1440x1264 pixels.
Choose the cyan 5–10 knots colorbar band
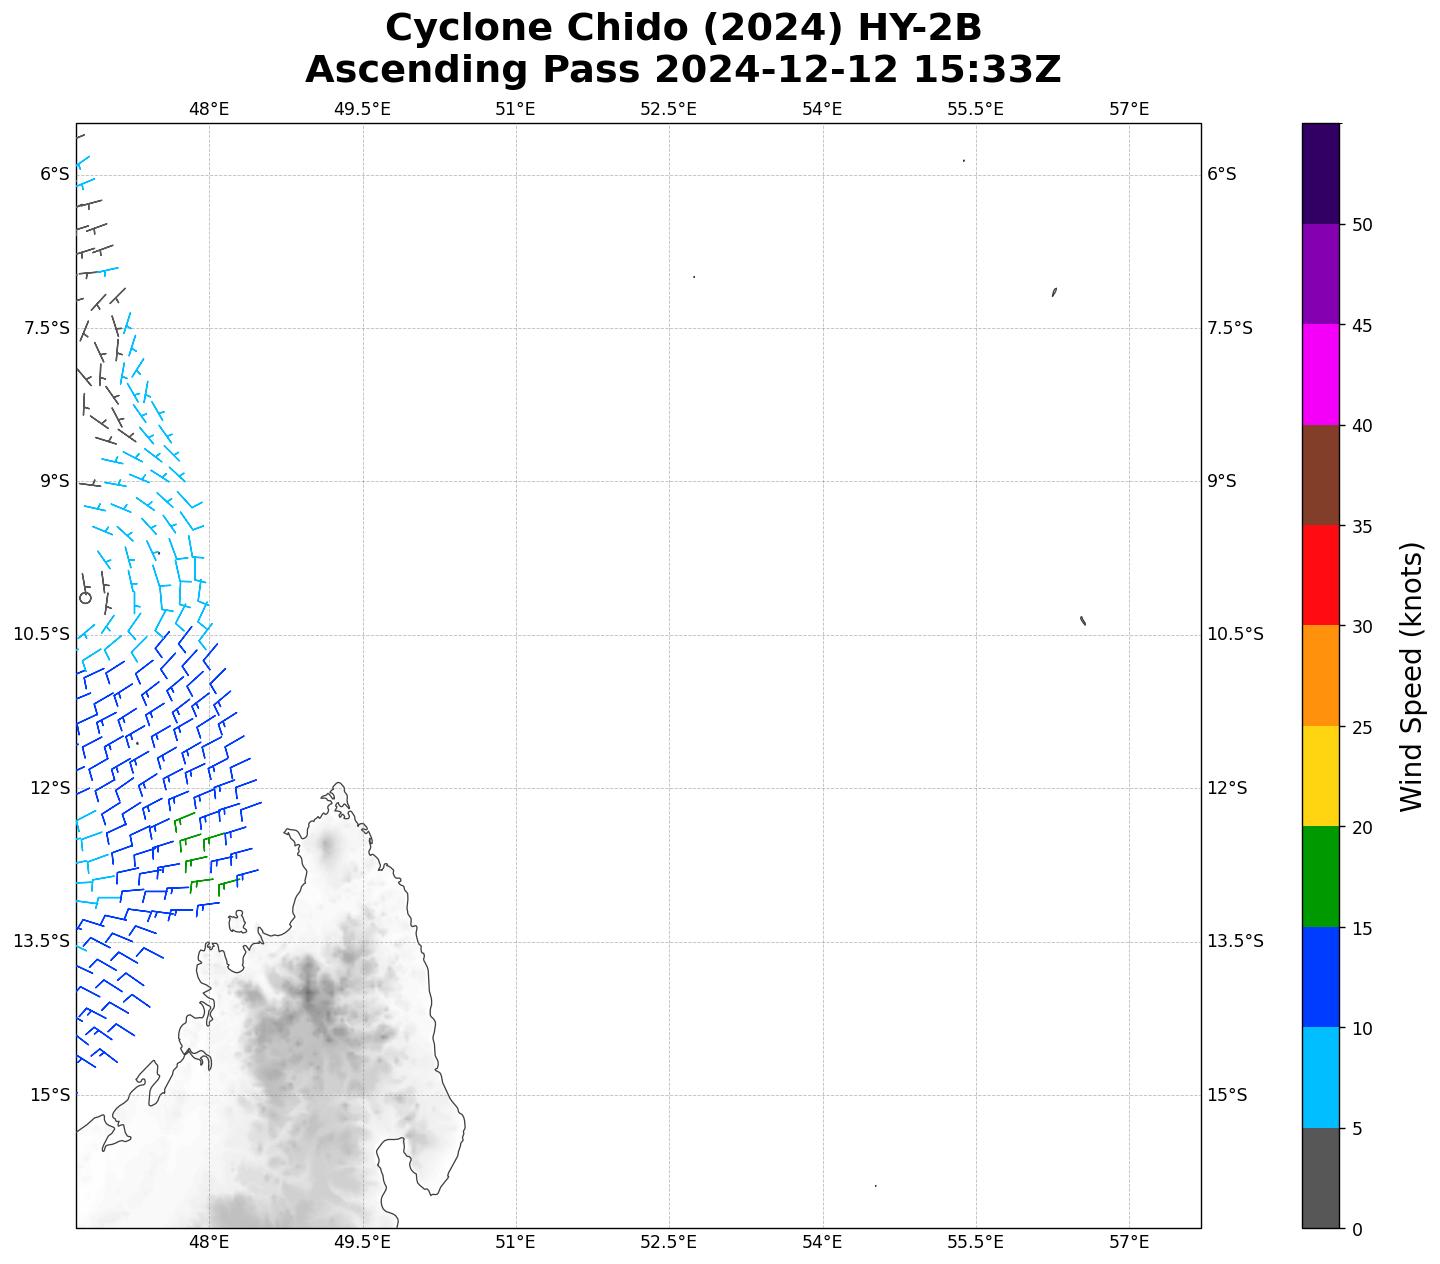pos(1320,1077)
